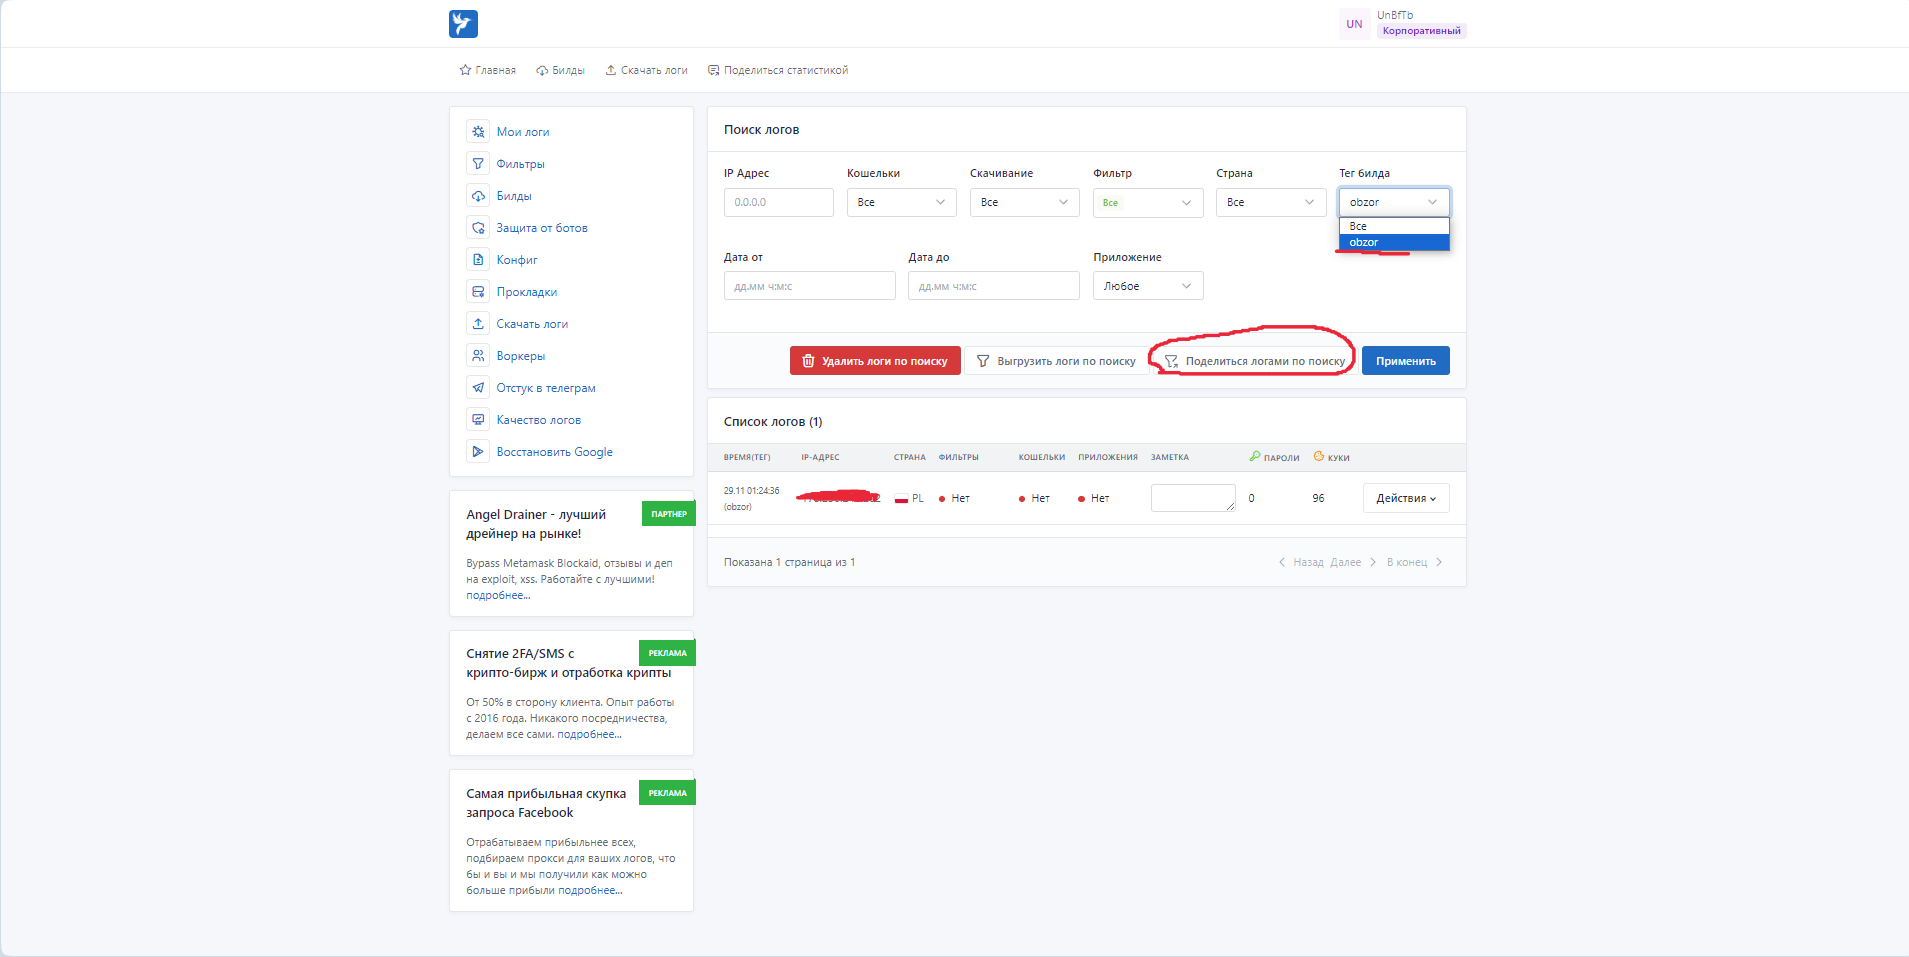
Task: Focus the Дата до date field
Action: click(x=994, y=286)
